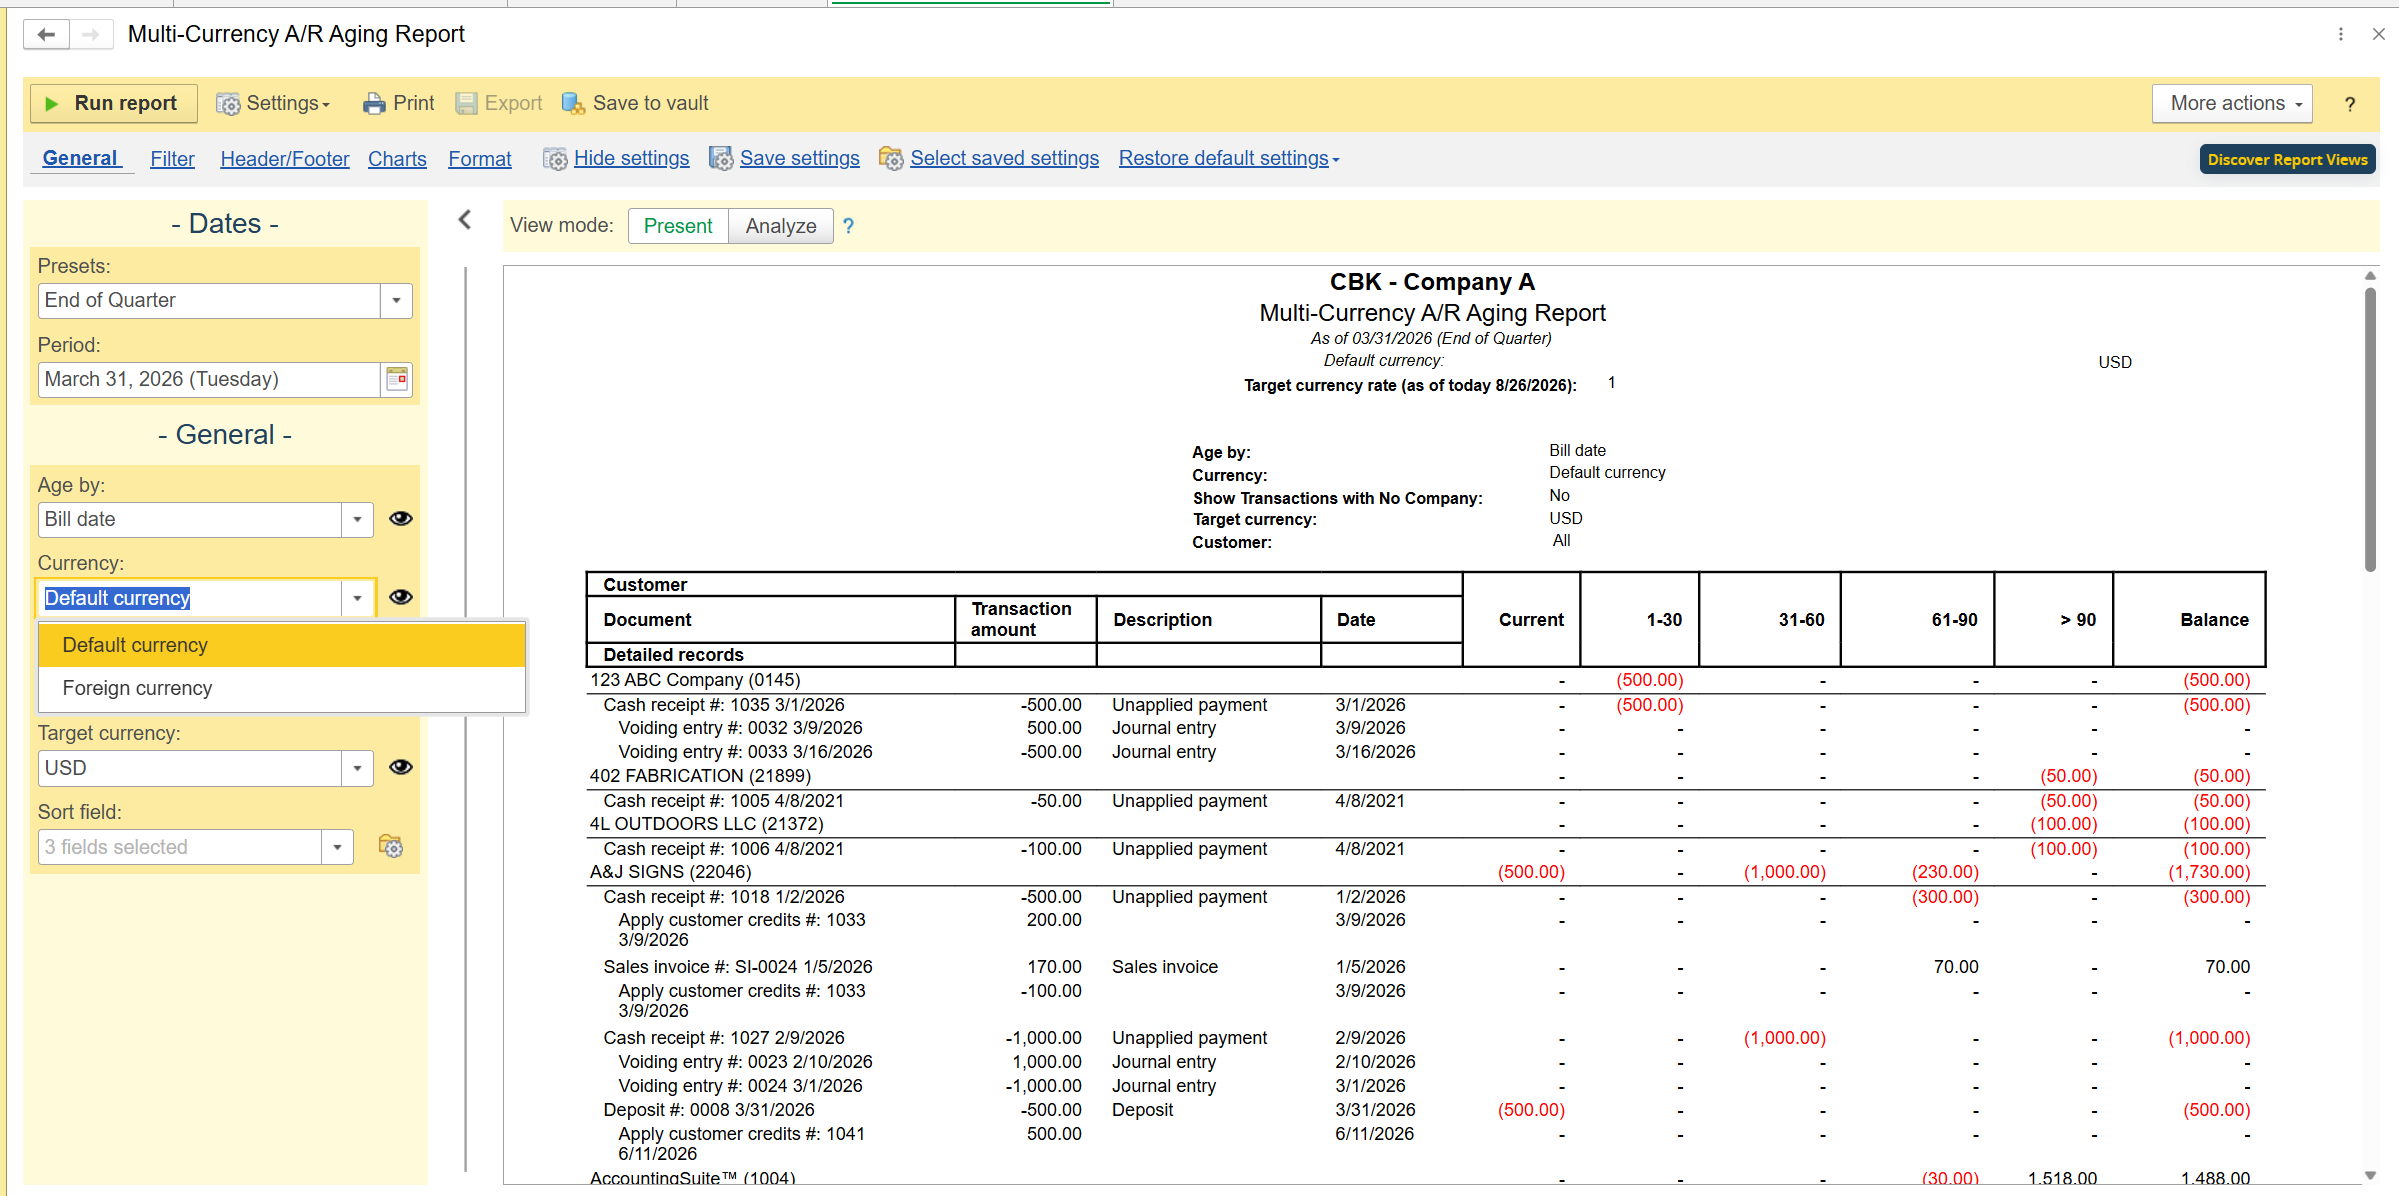Open the Period calendar picker icon

tap(397, 379)
